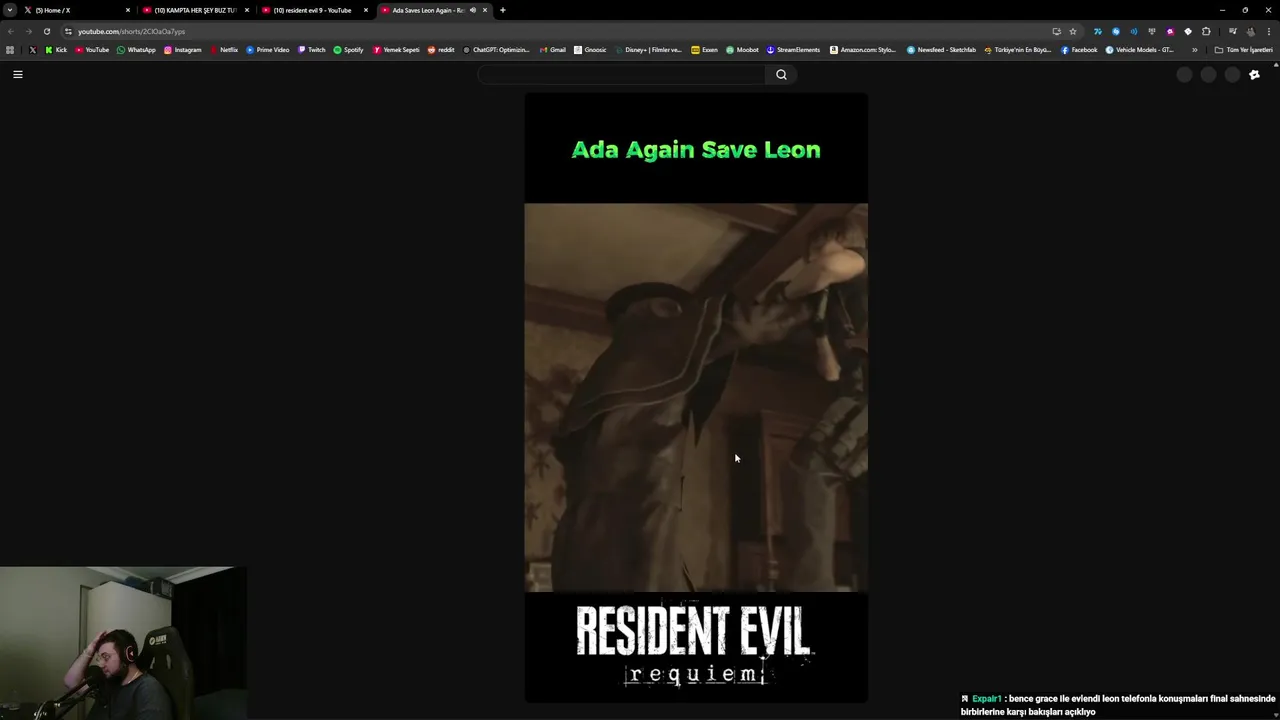Open the Disney+ | Filmler bookmark

coord(649,49)
